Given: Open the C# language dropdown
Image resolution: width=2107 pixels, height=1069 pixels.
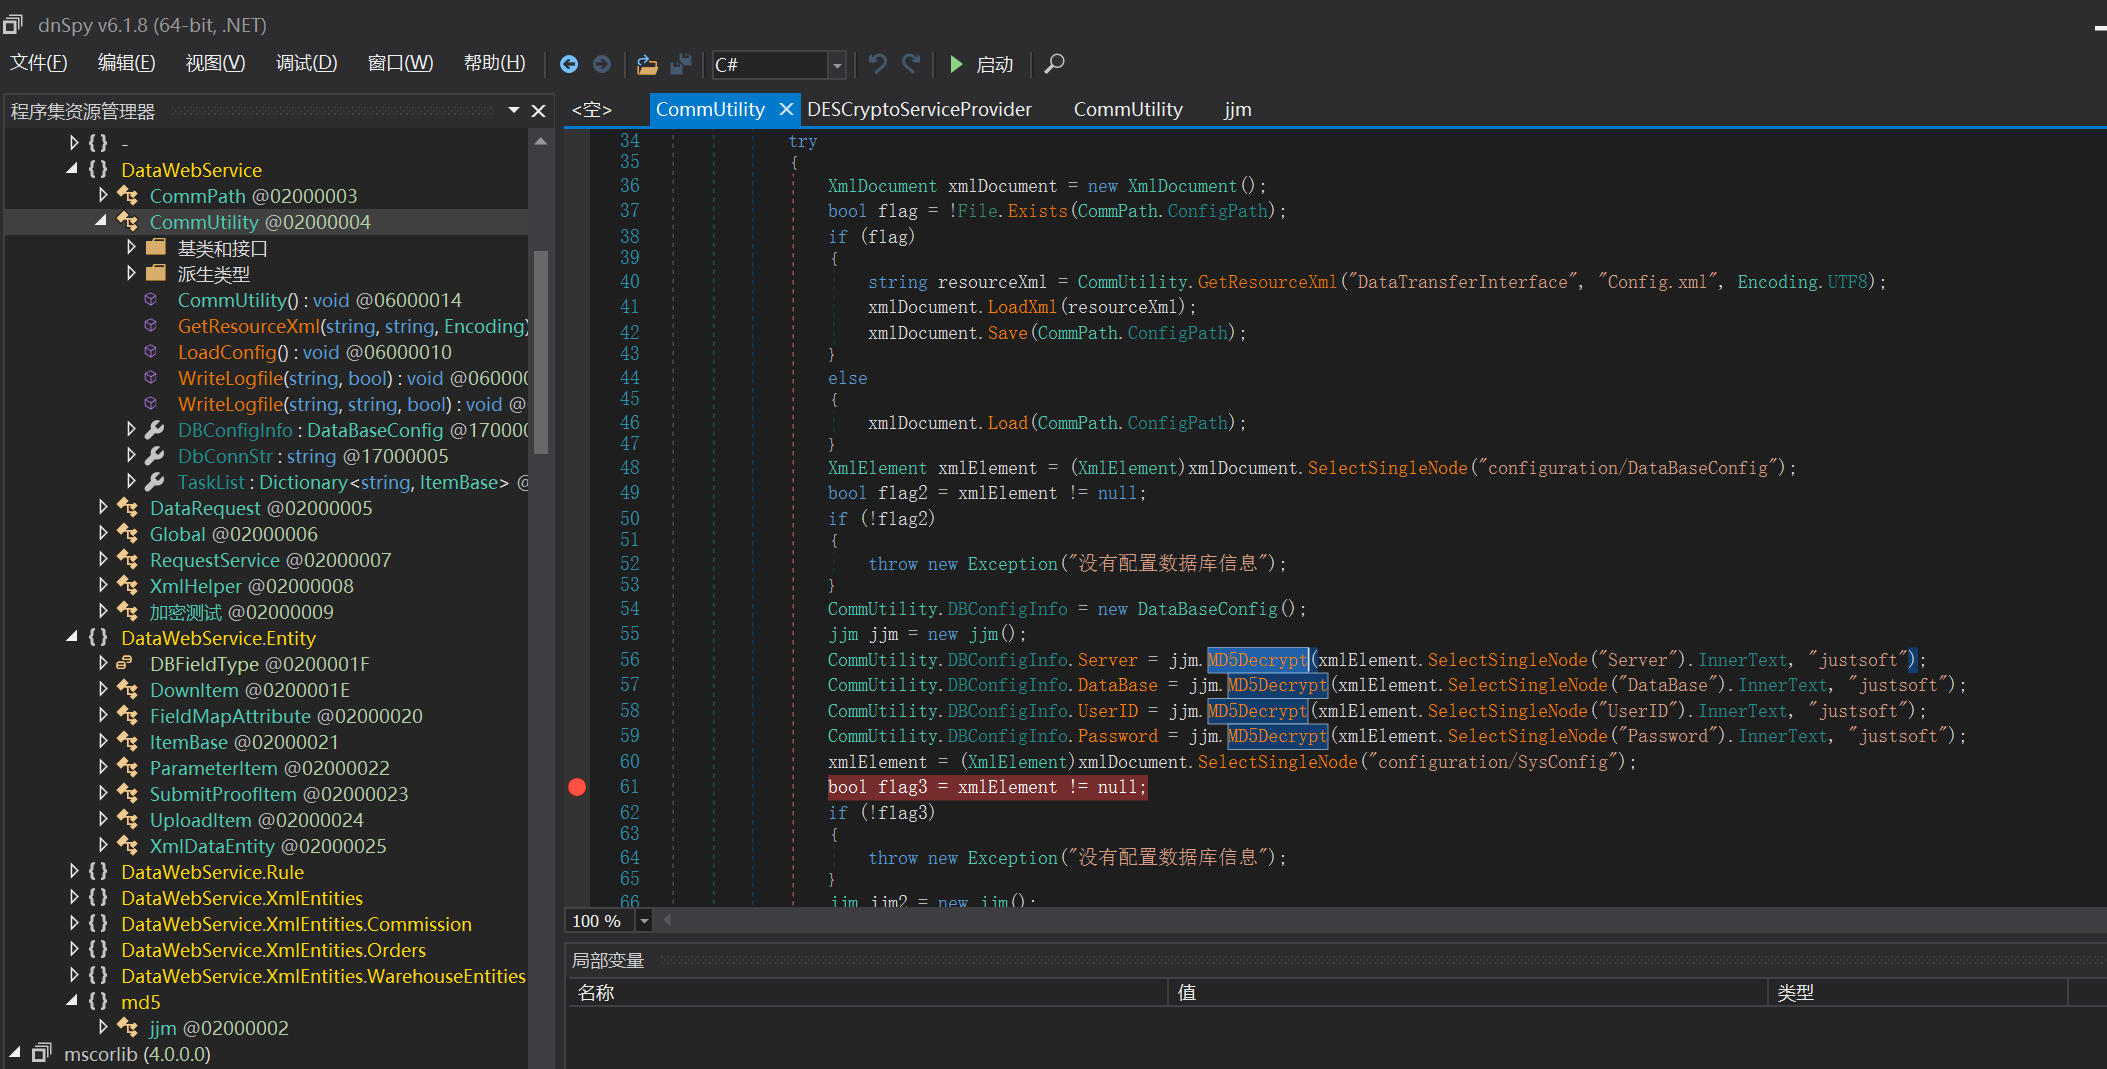Looking at the screenshot, I should [x=837, y=65].
